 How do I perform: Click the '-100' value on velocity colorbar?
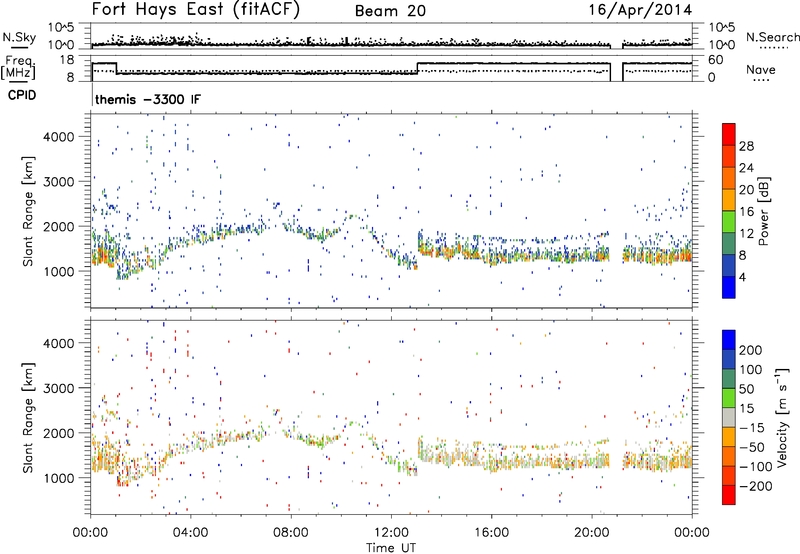coord(754,467)
